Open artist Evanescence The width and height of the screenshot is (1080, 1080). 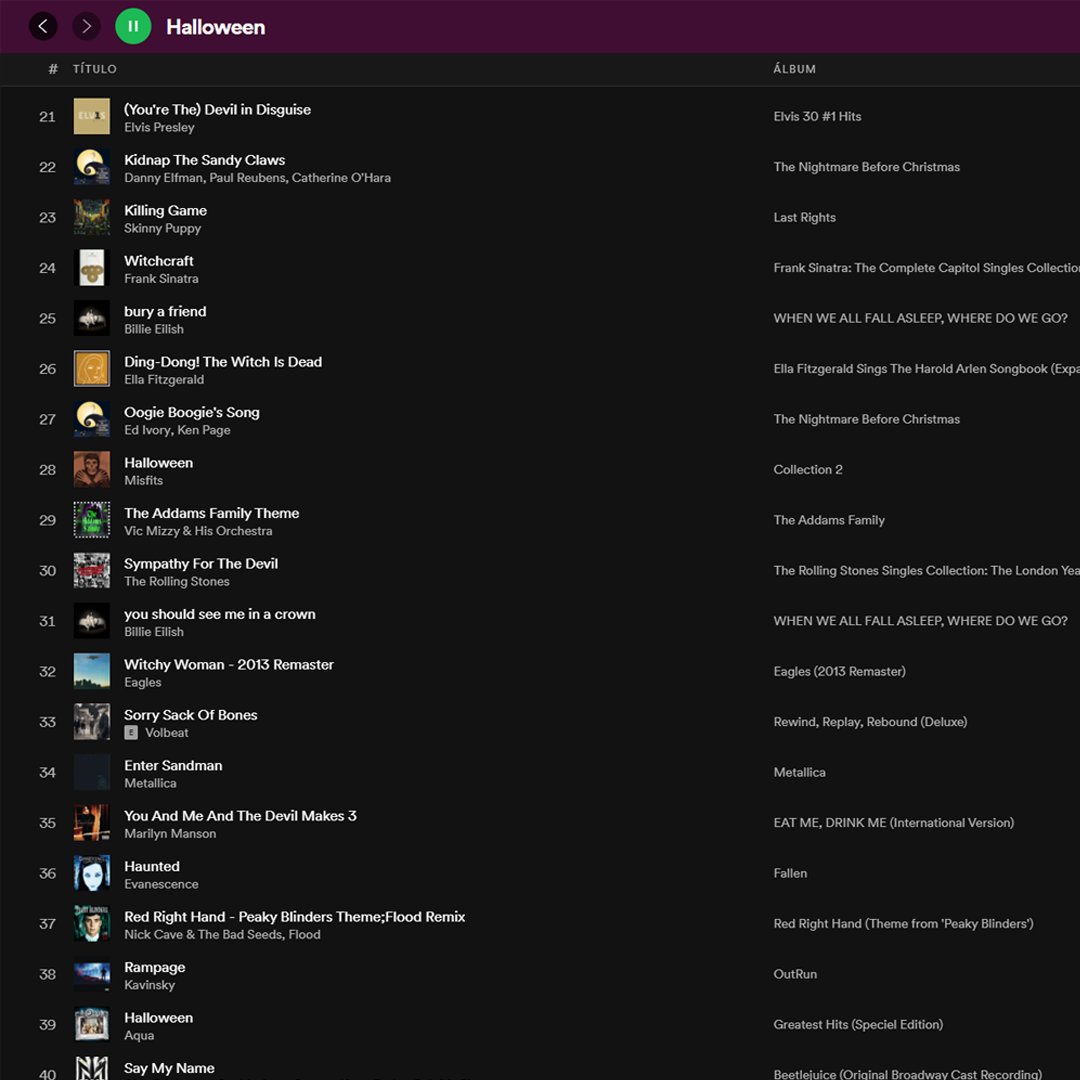point(161,884)
